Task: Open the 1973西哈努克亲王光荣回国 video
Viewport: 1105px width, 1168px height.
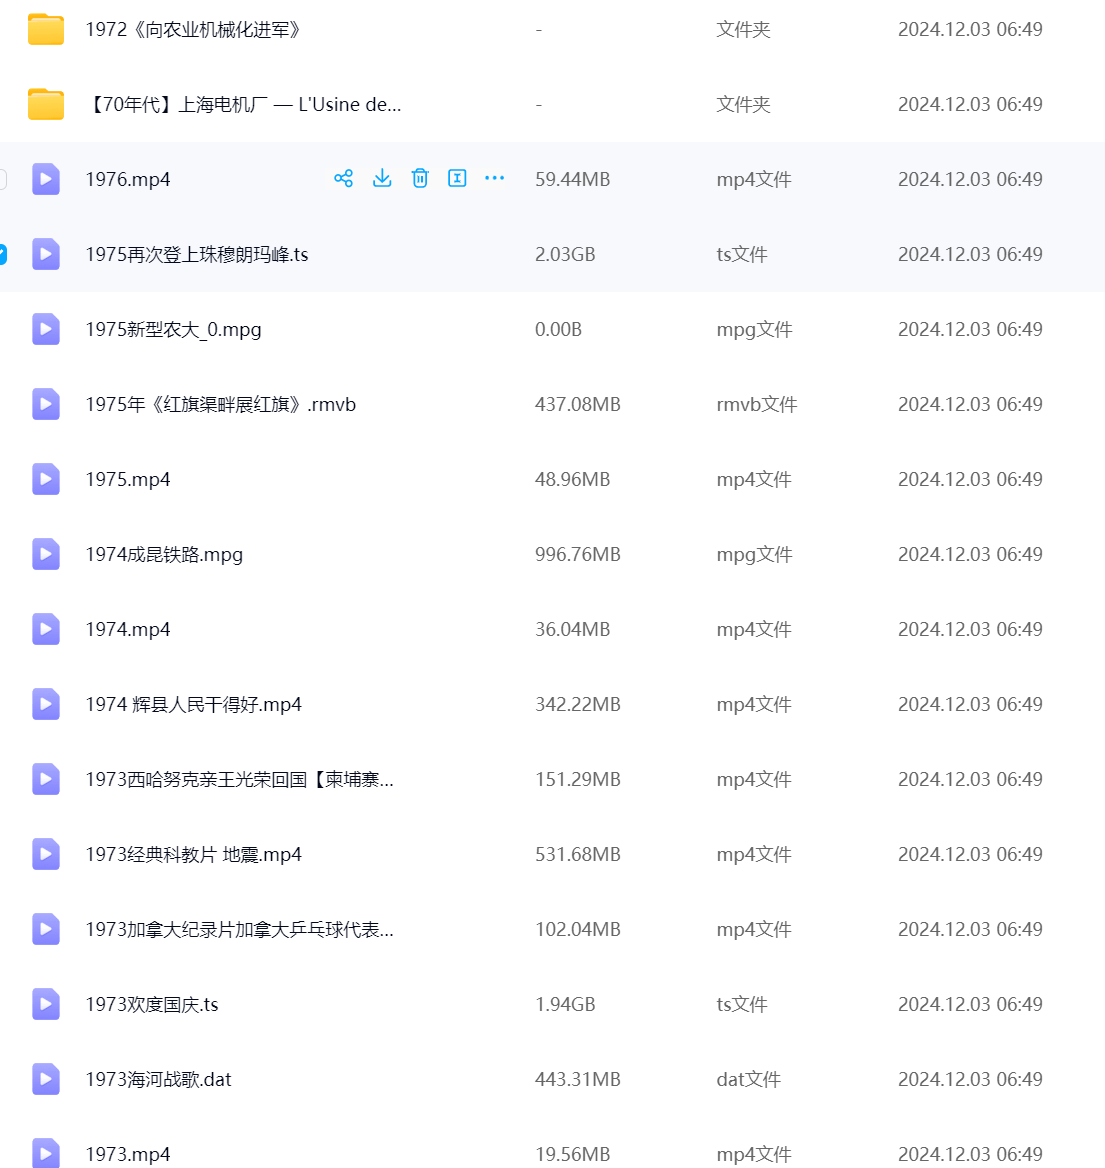Action: [239, 779]
